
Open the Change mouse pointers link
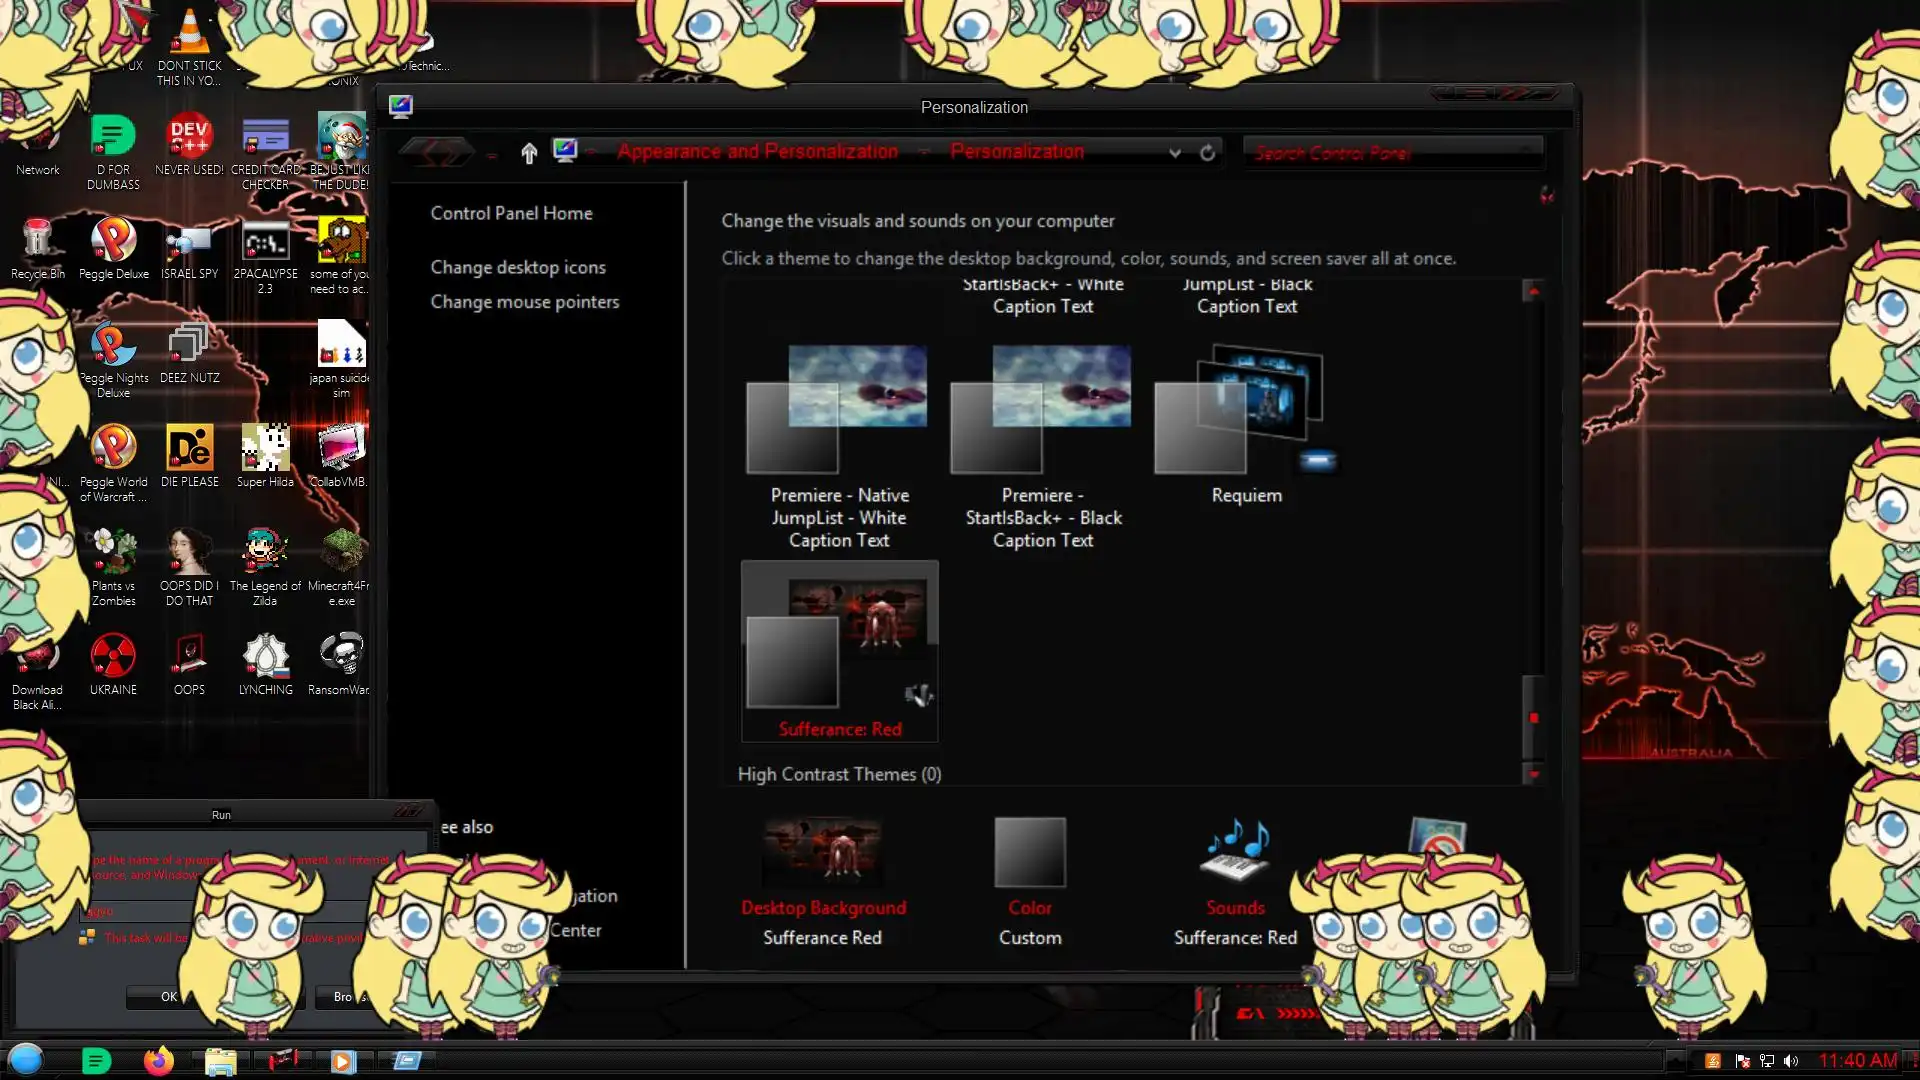[x=524, y=302]
